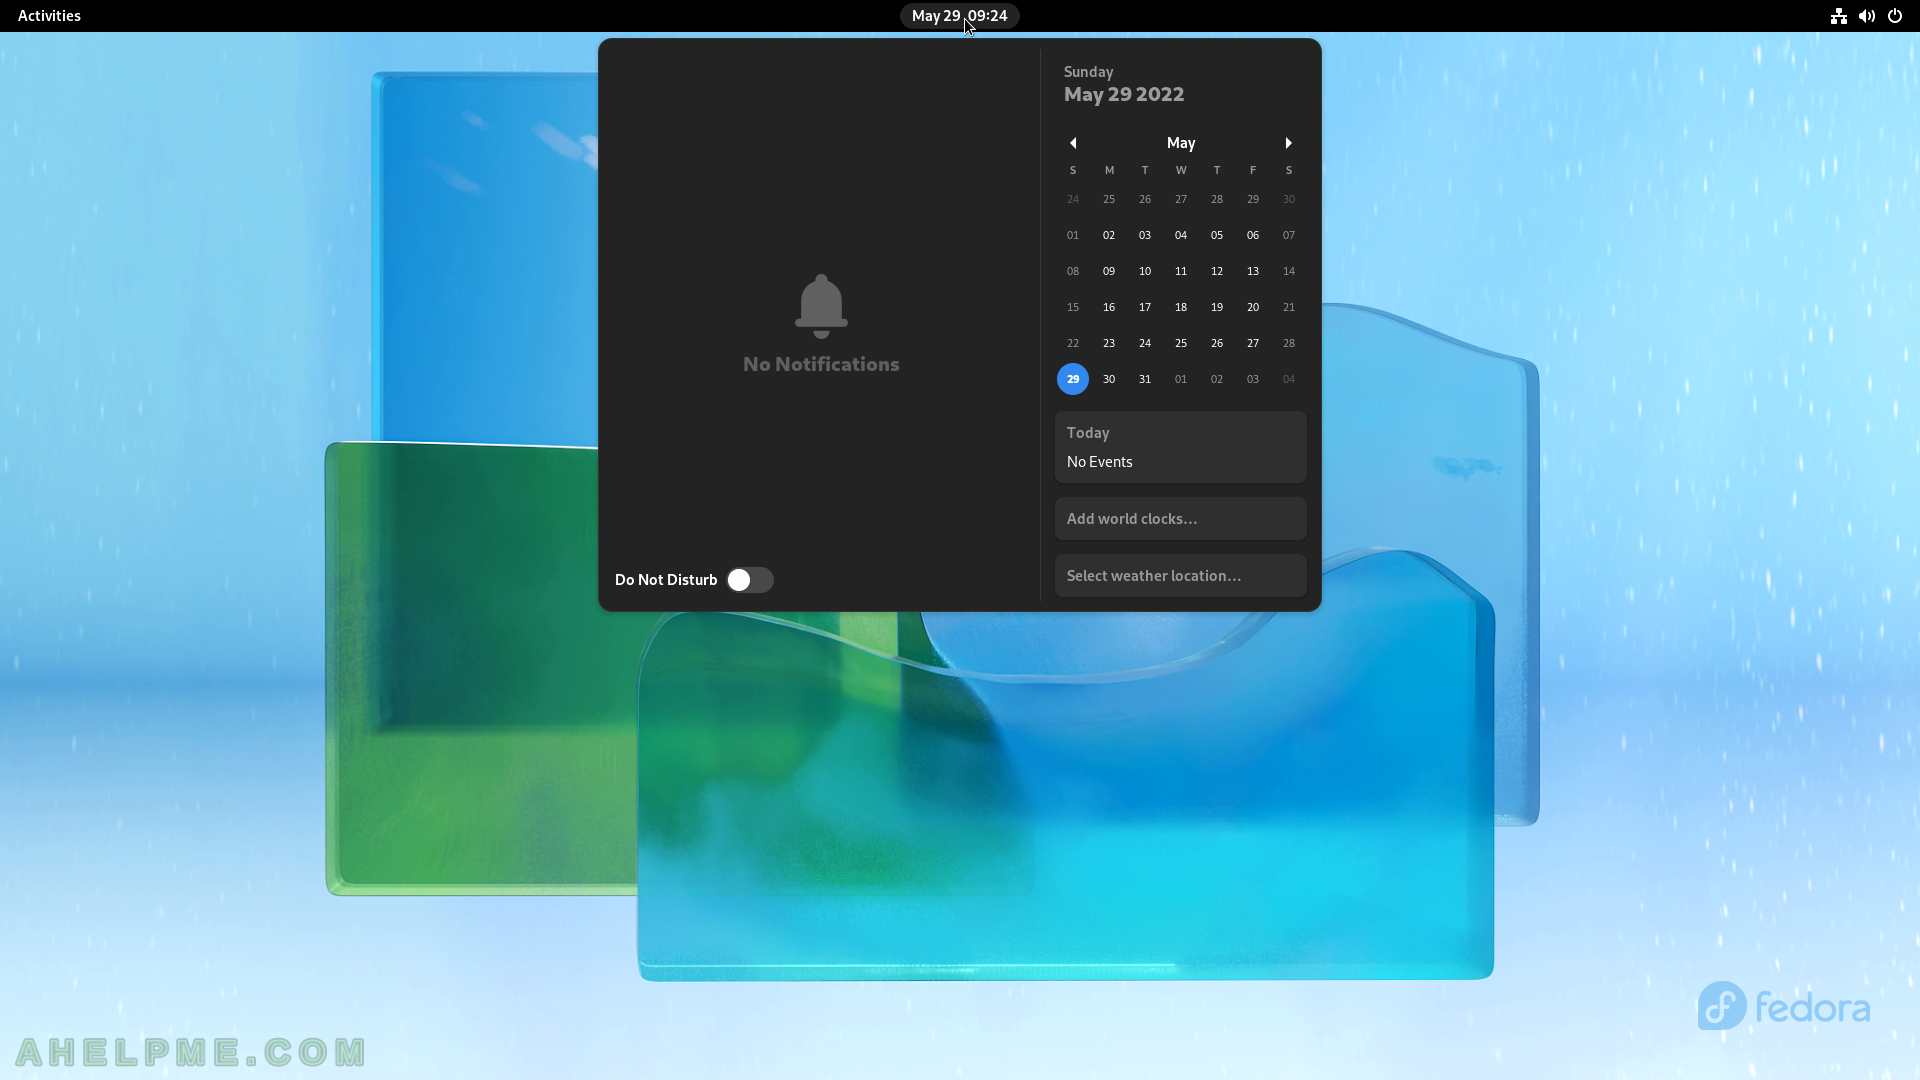1920x1080 pixels.
Task: Select day 12 in the calendar
Action: pyautogui.click(x=1217, y=271)
